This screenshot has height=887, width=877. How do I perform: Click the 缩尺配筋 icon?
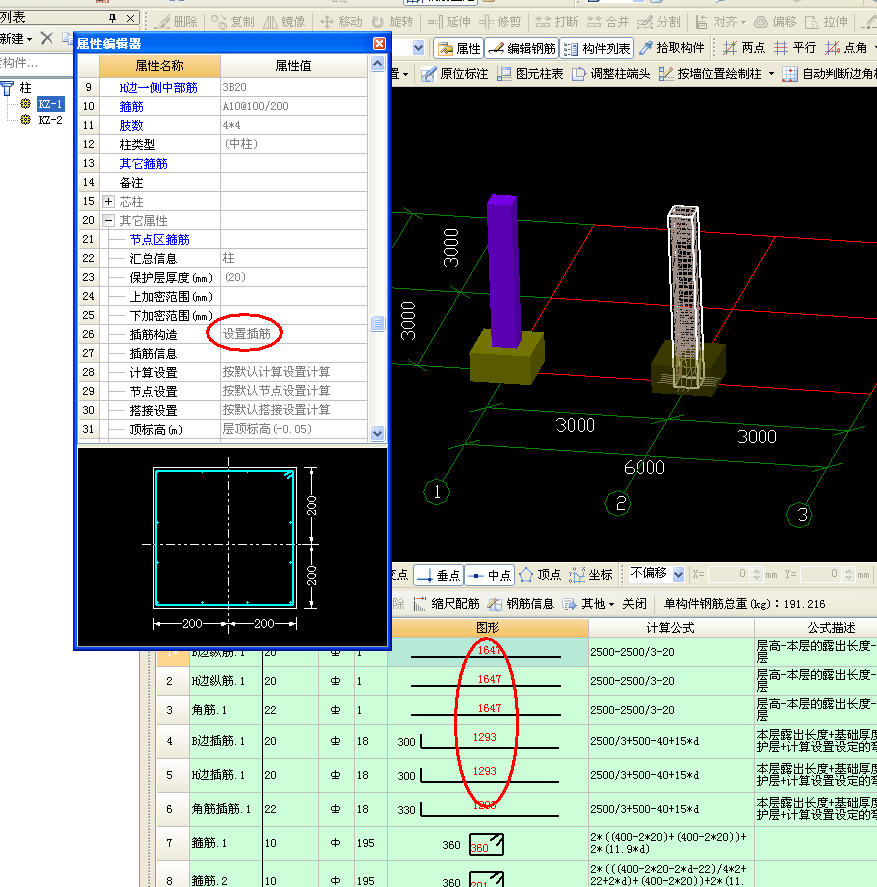tap(447, 604)
